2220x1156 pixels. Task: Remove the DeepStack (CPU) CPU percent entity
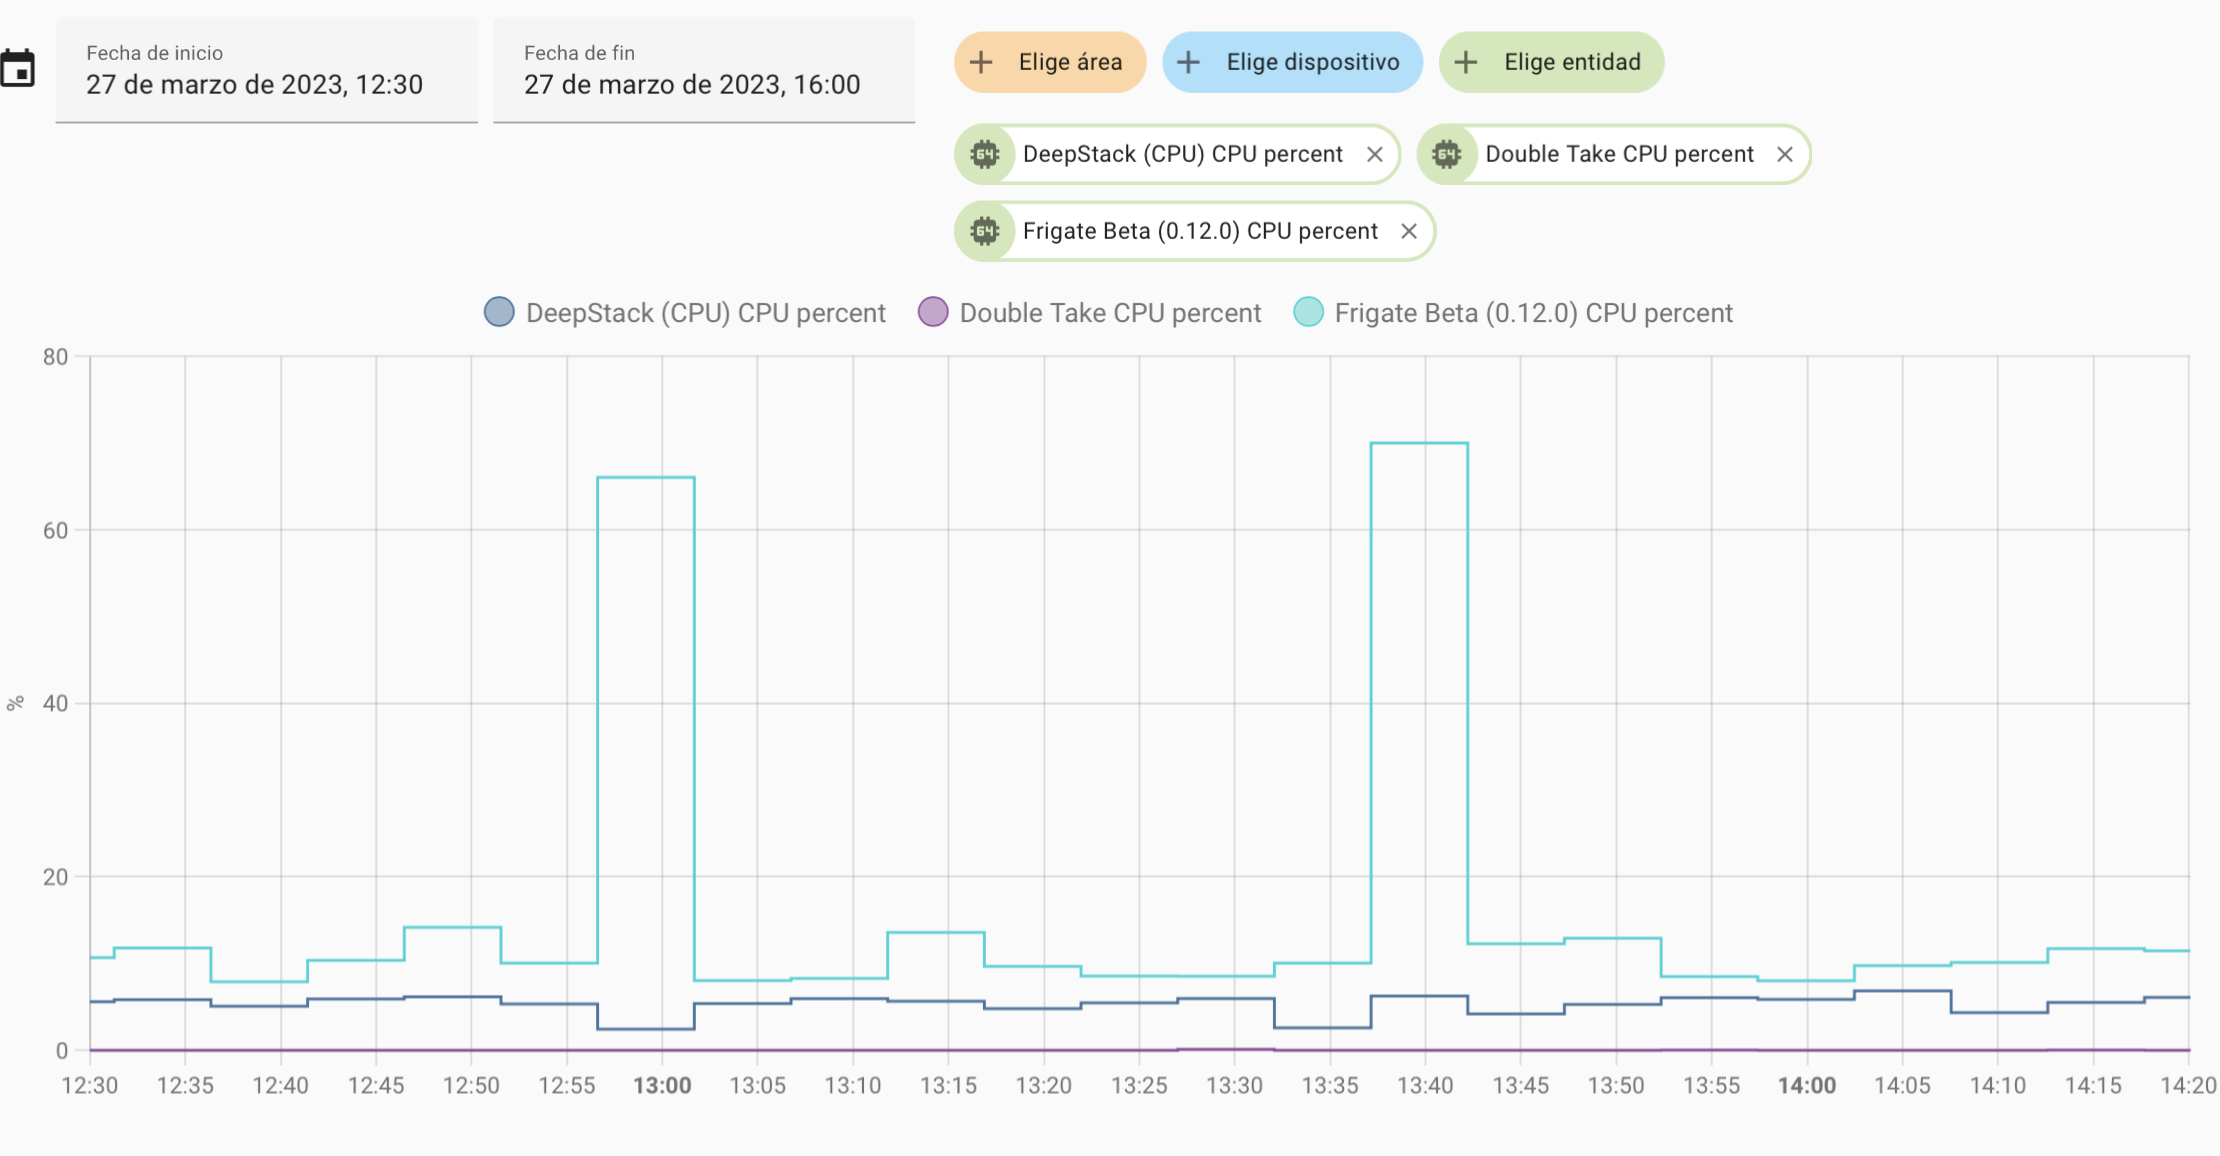point(1375,154)
